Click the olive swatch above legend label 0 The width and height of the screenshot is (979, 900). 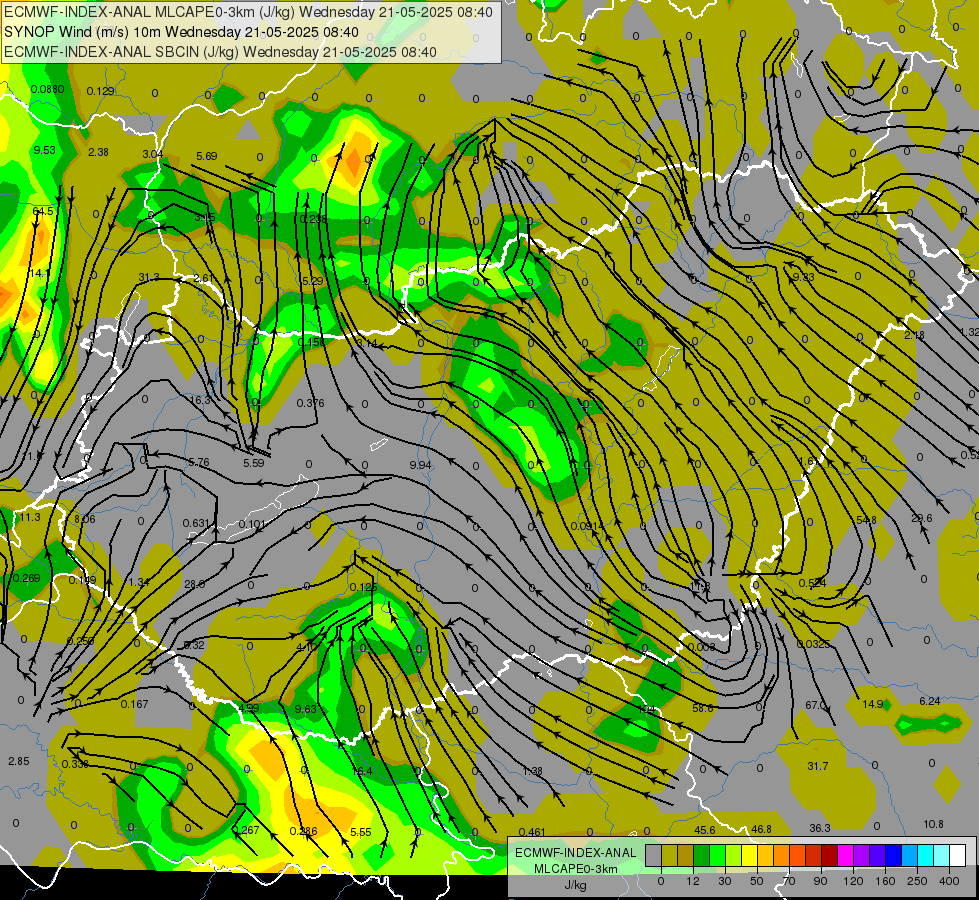669,855
